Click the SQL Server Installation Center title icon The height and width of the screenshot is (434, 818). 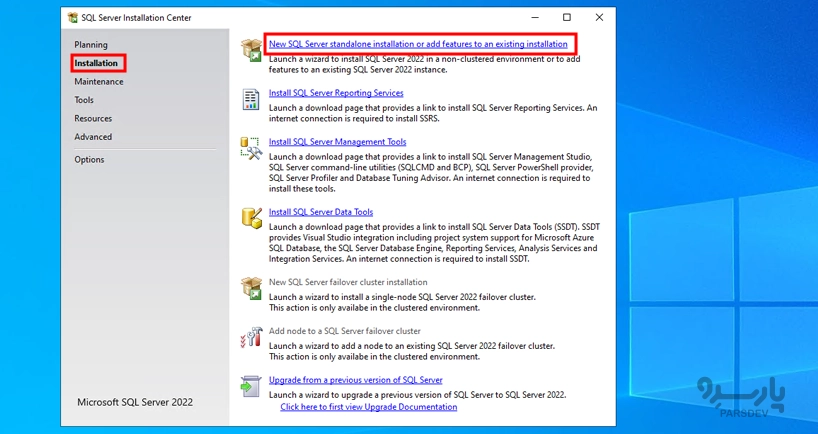tap(72, 18)
